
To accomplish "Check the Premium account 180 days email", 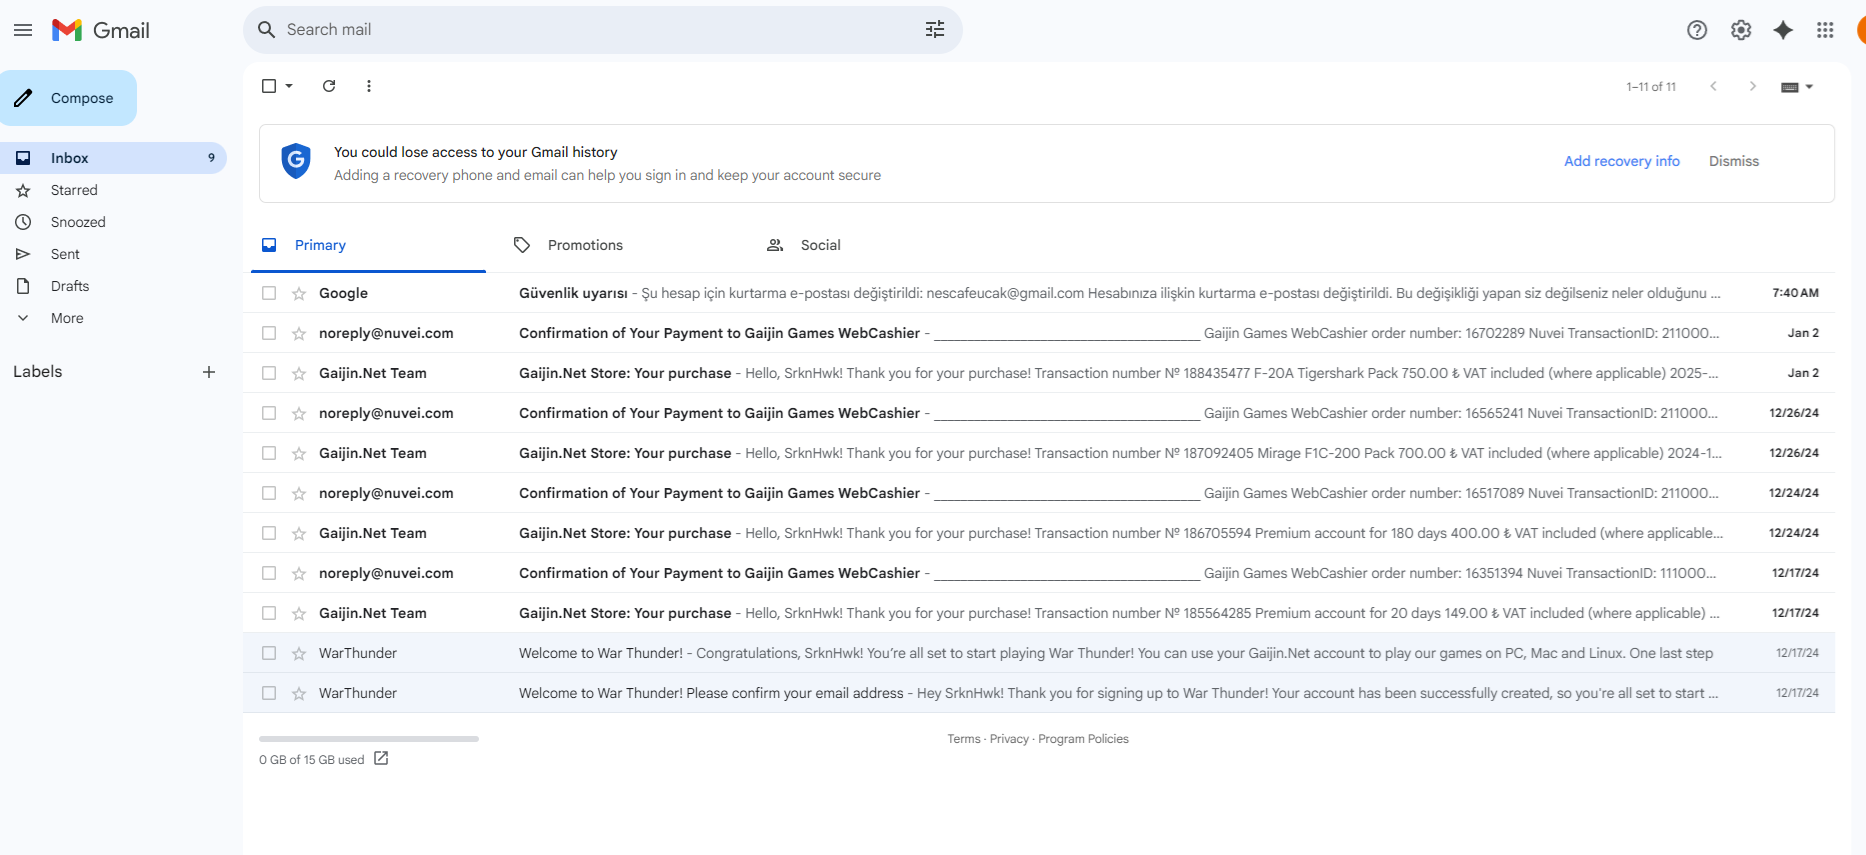I will (269, 533).
